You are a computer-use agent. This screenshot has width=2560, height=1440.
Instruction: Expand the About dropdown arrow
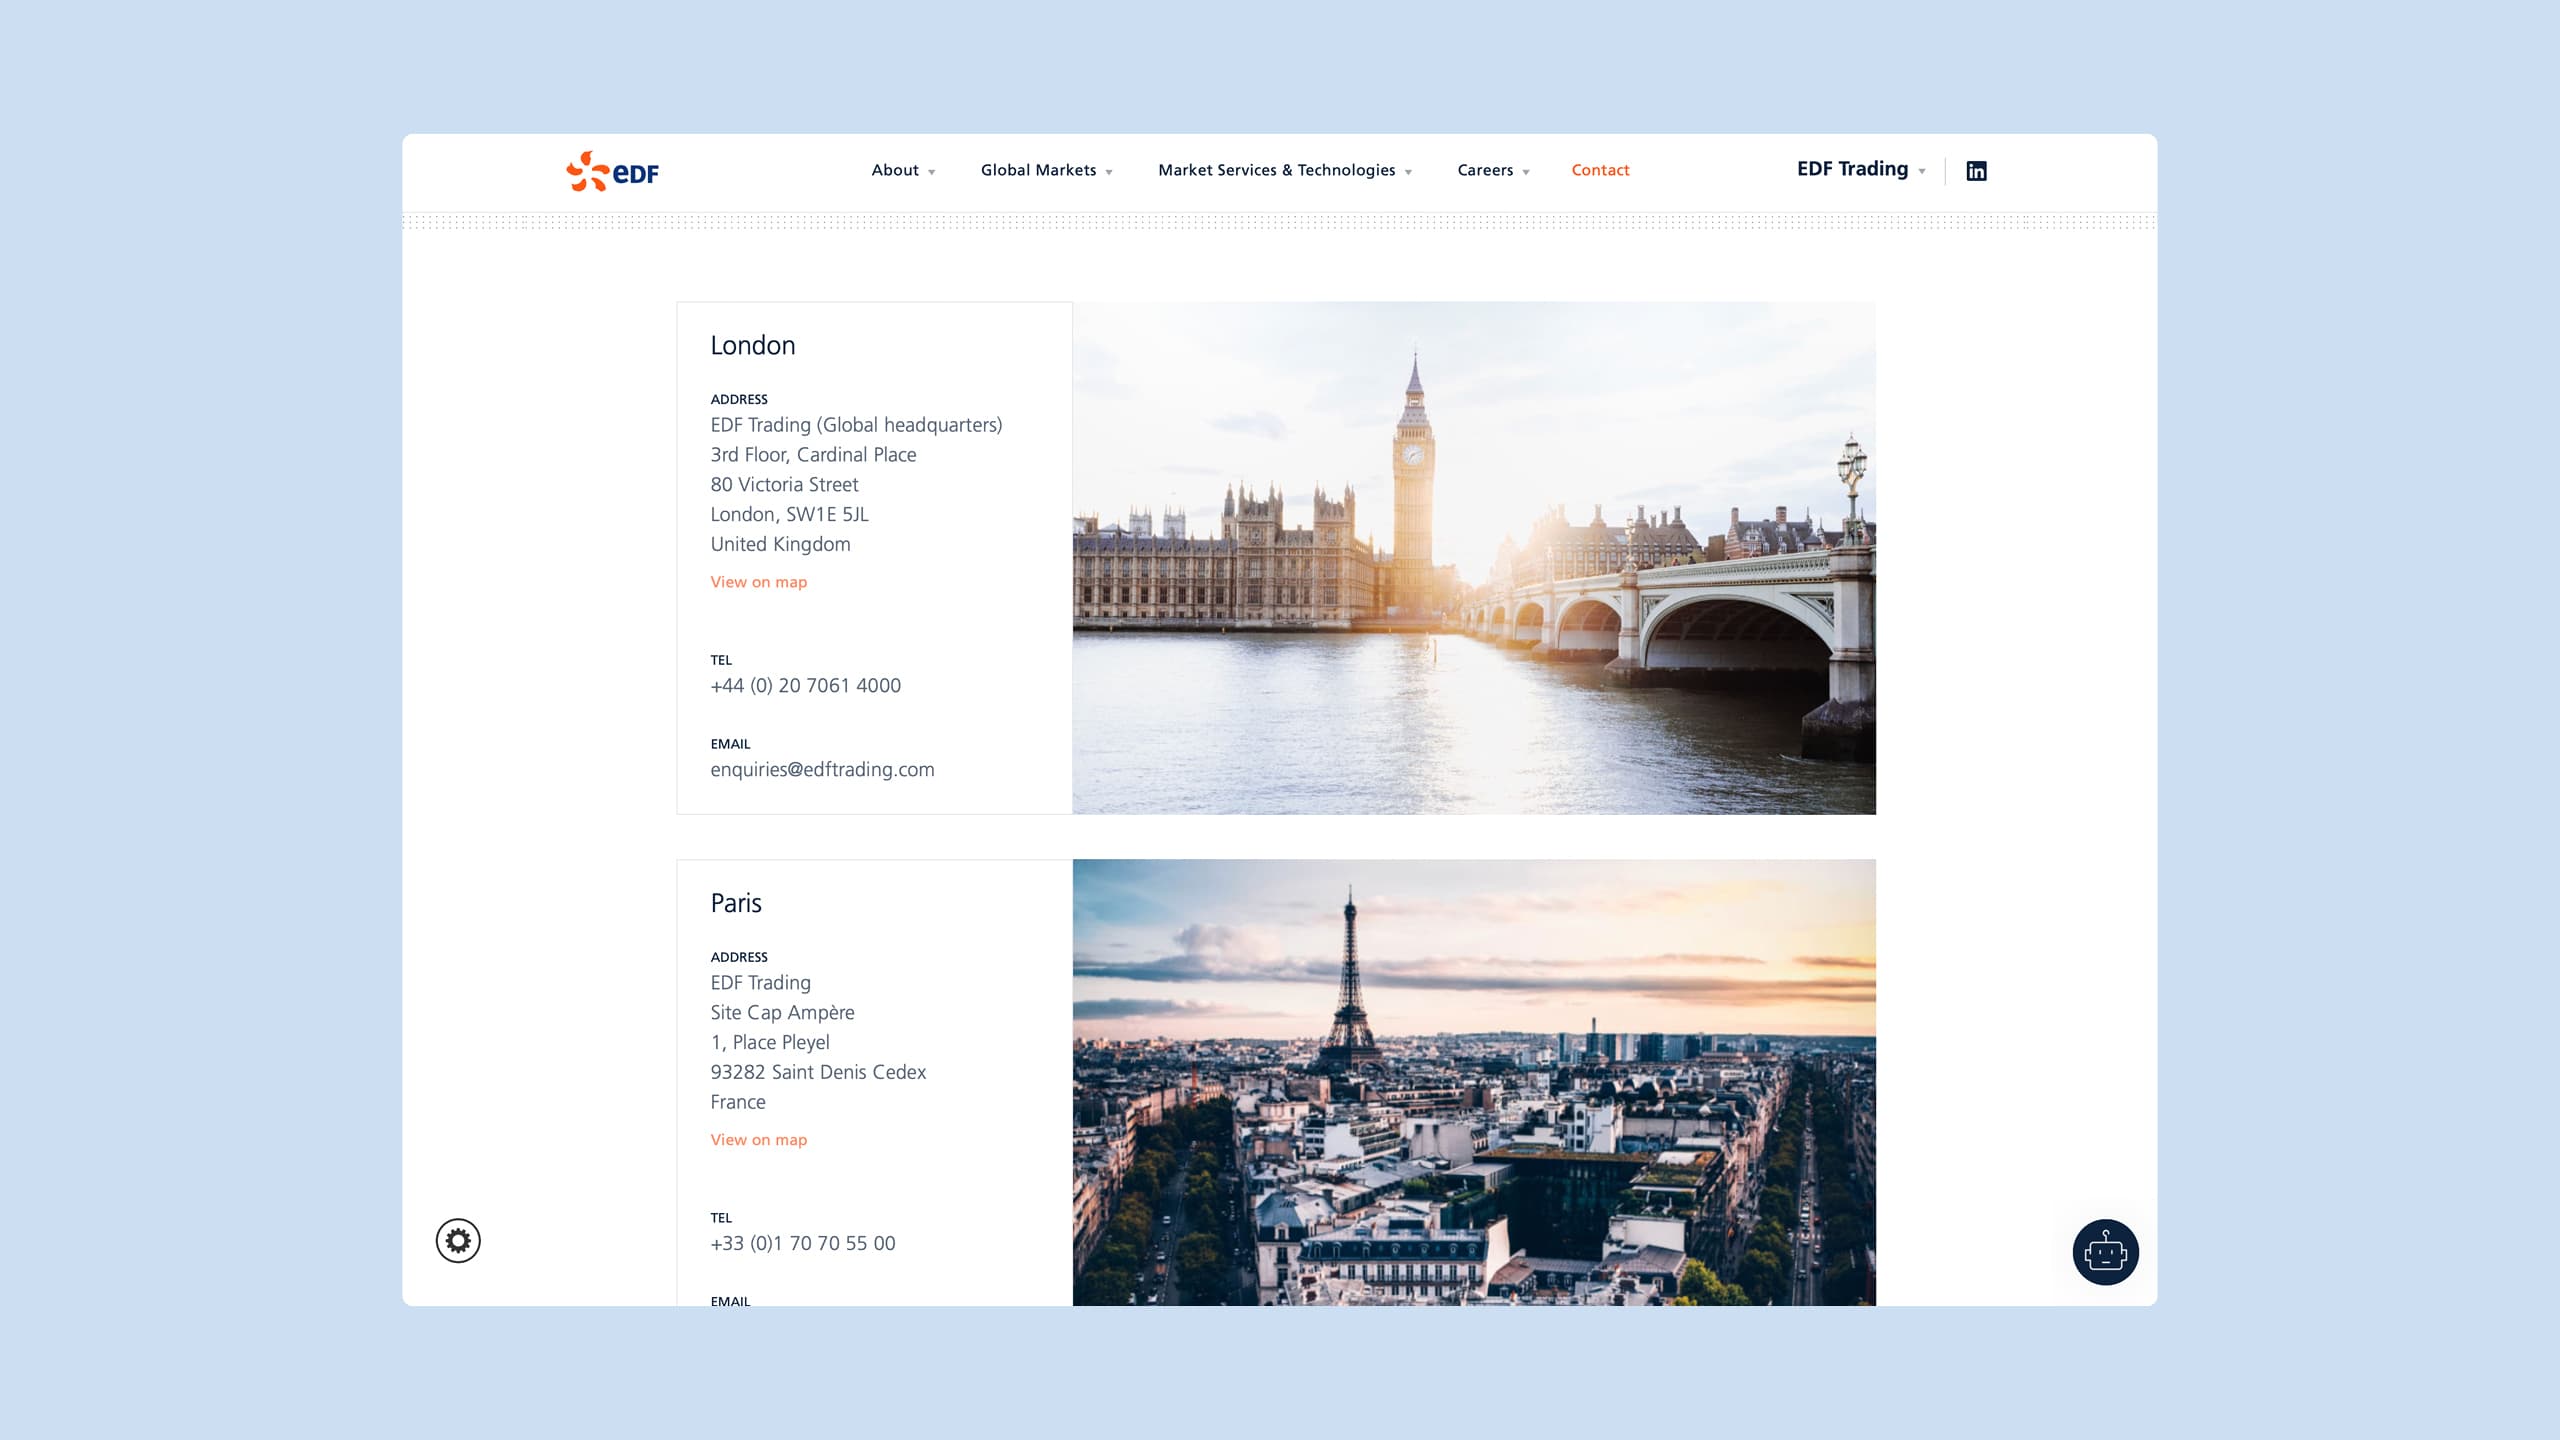click(931, 172)
